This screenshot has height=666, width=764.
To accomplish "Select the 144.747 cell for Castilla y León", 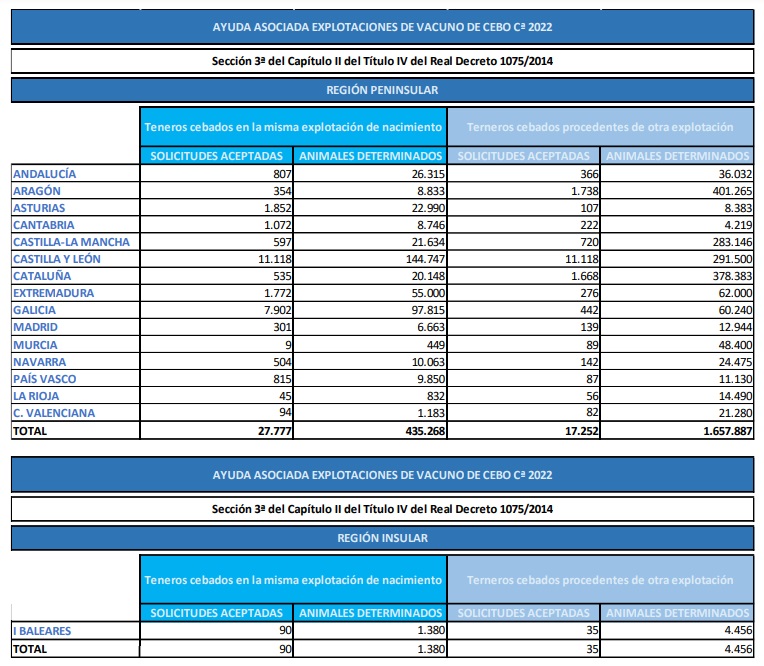I will click(419, 259).
